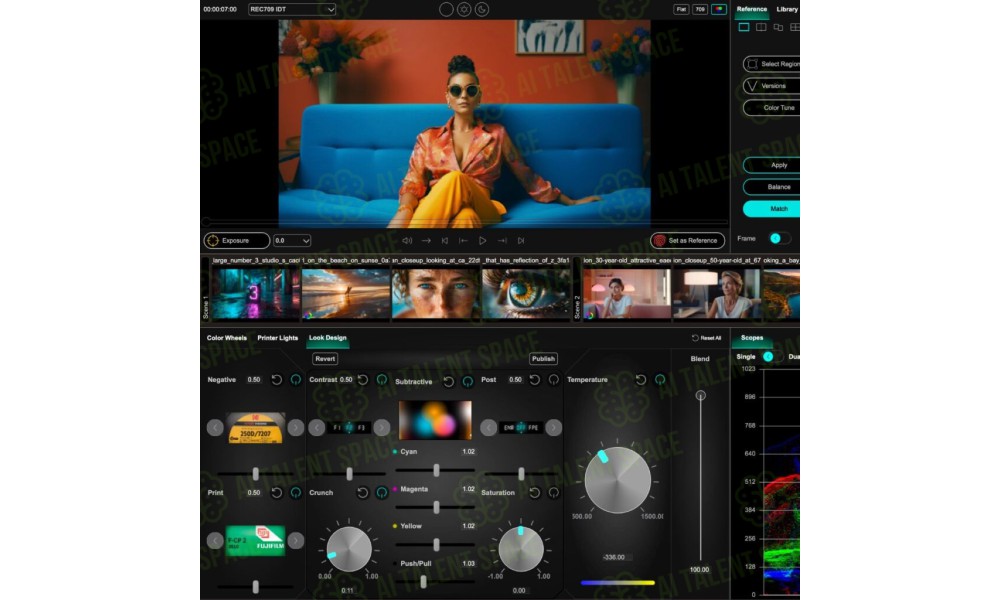1000x600 pixels.
Task: Toggle the RGB color view button
Action: (719, 10)
